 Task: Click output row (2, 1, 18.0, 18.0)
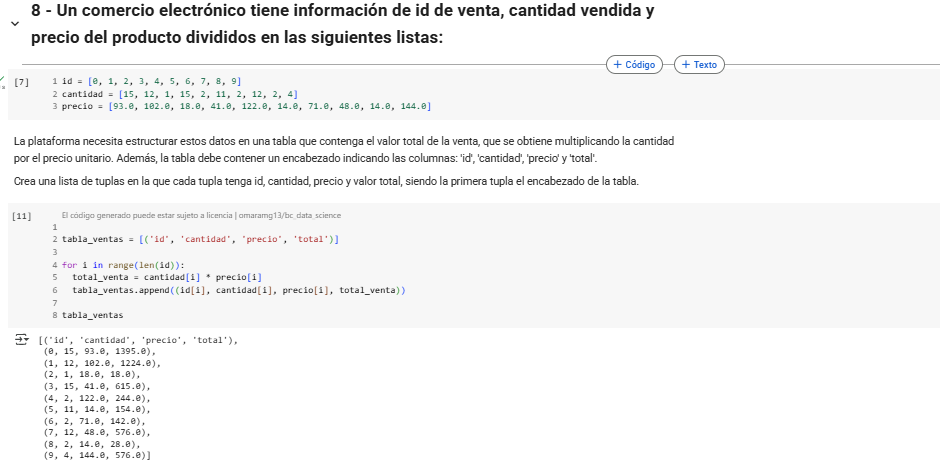click(92, 375)
